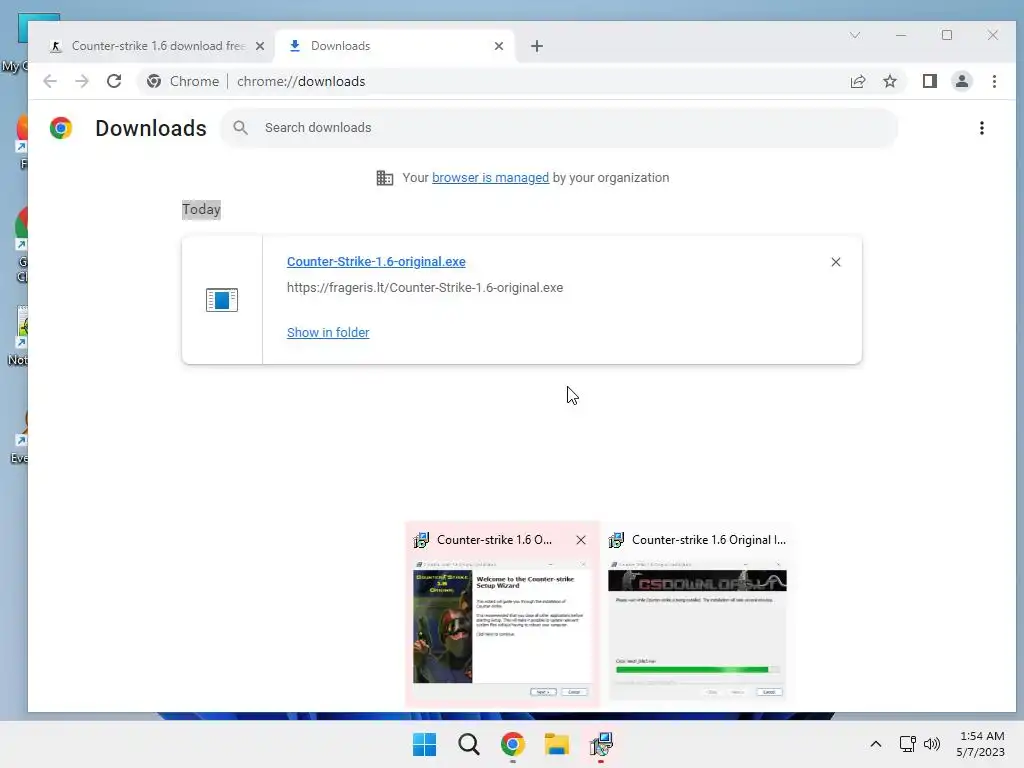
Task: Focus the Search downloads field
Action: (559, 127)
